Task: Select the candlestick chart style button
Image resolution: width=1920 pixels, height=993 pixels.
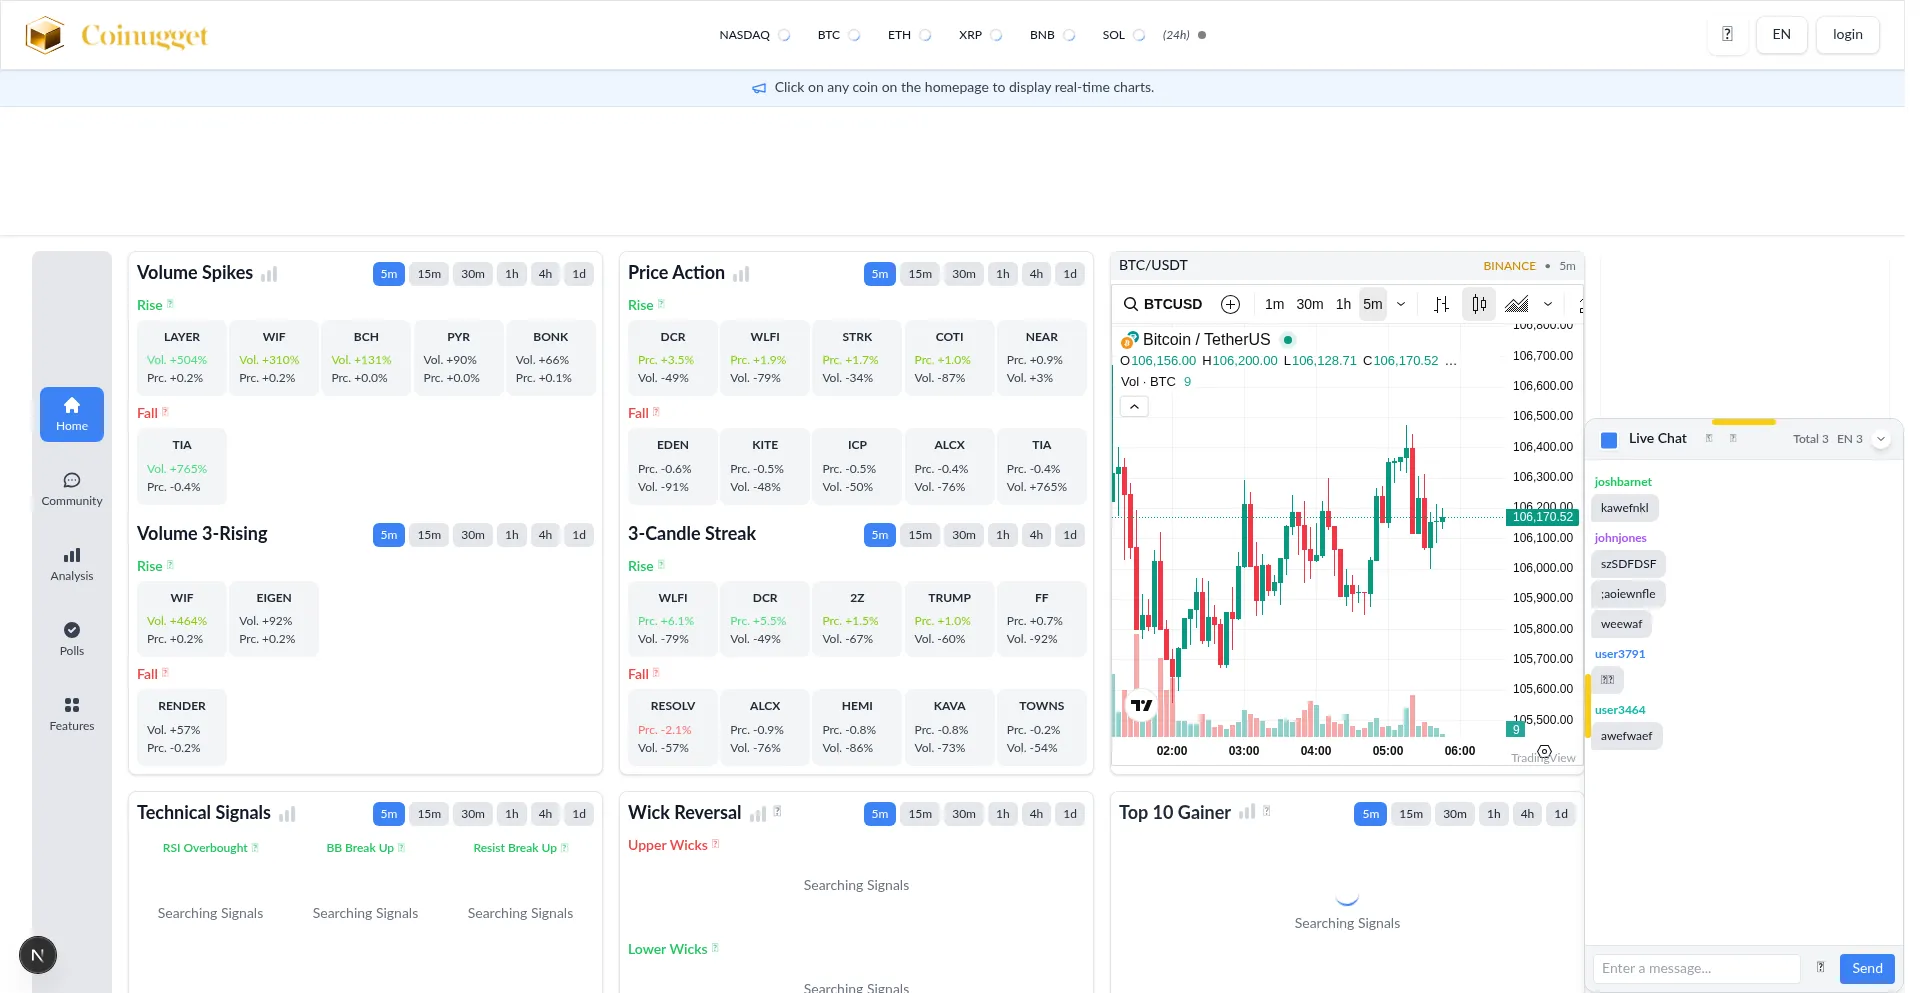Action: (x=1479, y=304)
